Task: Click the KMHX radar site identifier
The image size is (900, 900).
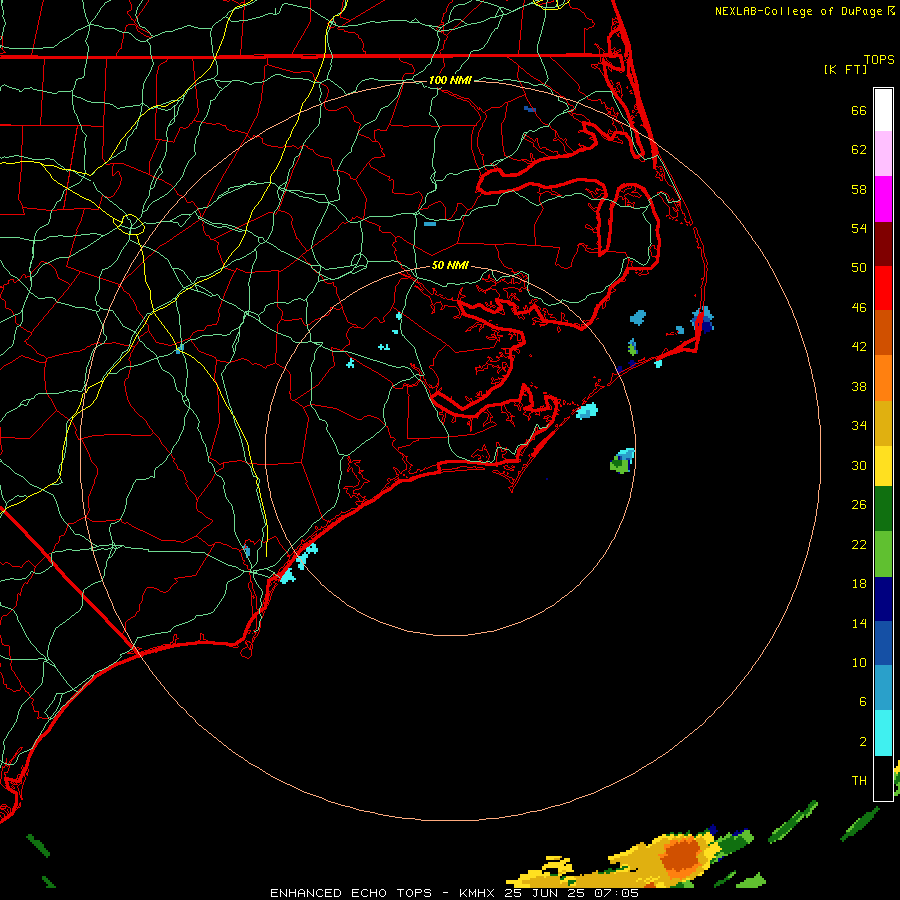Action: (476, 893)
